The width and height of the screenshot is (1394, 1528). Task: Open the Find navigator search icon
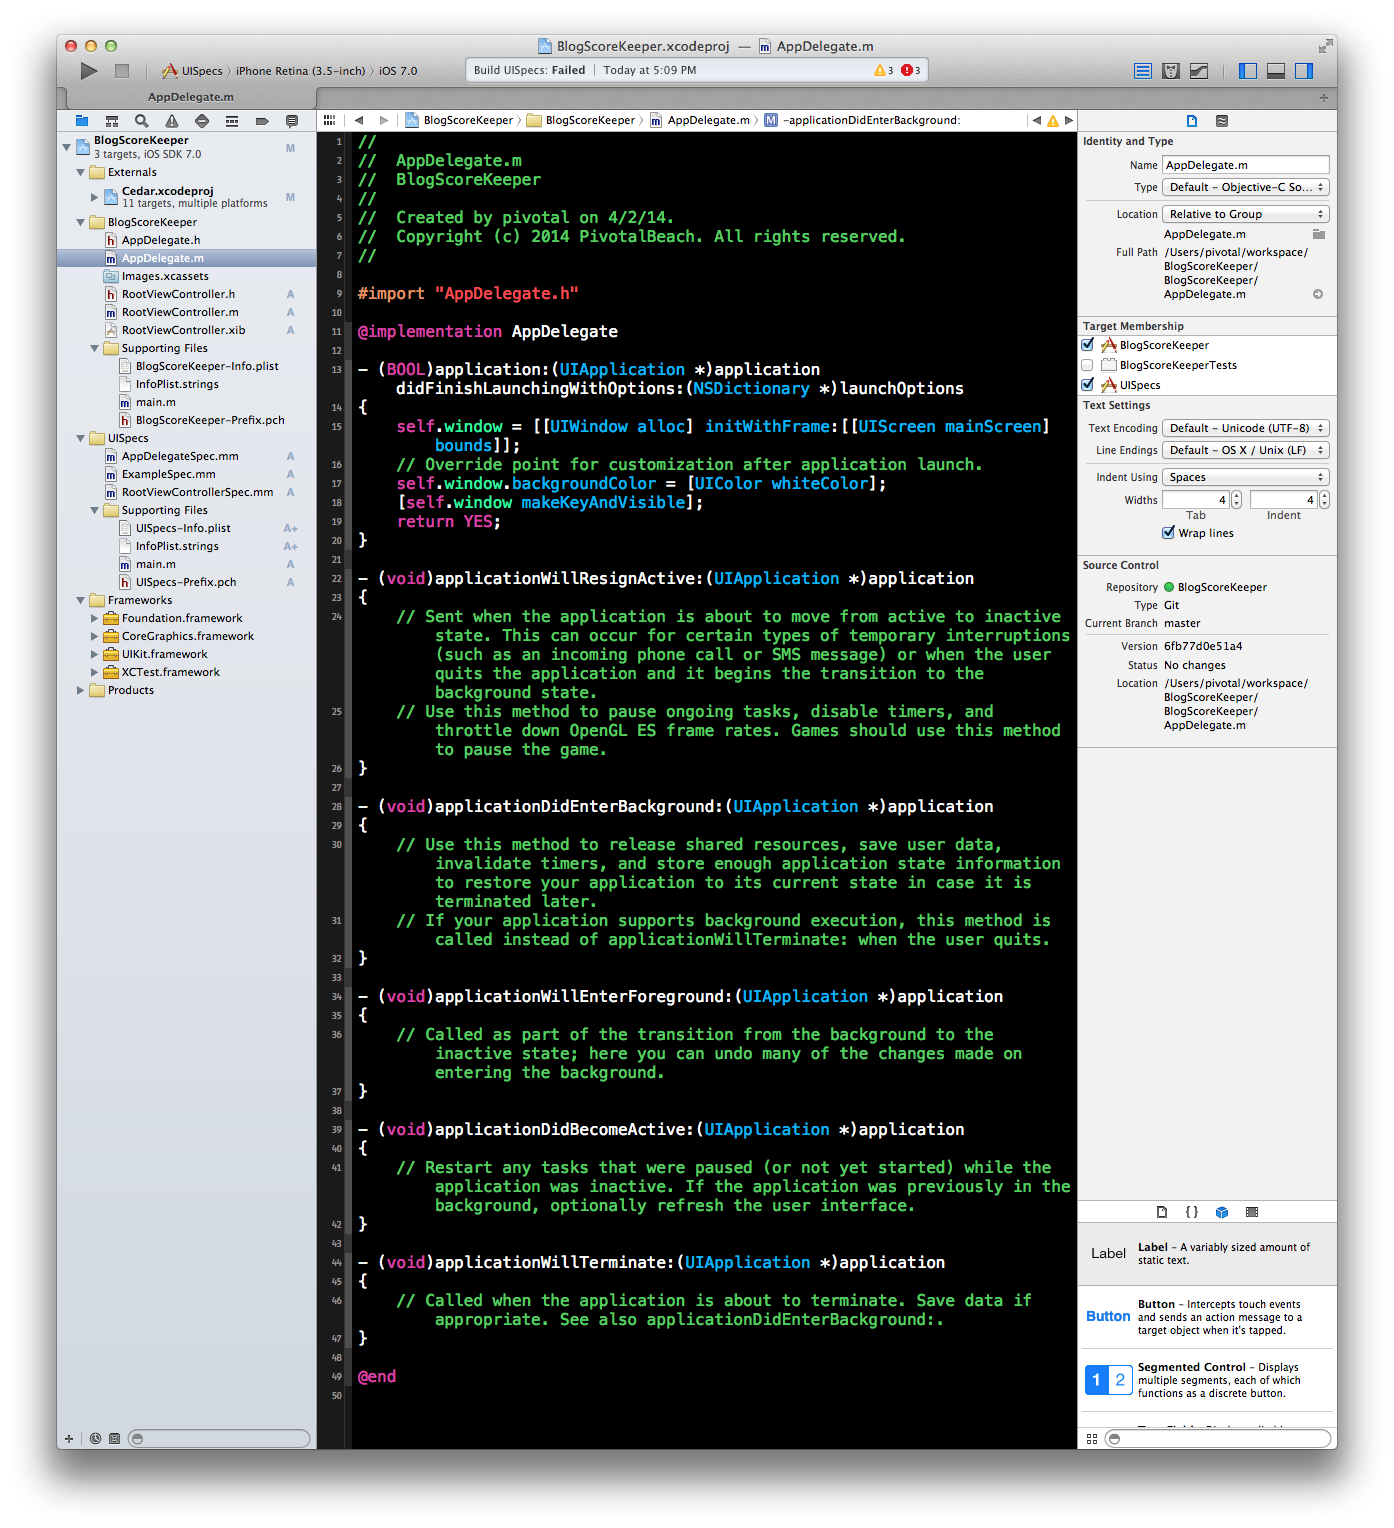(x=142, y=121)
